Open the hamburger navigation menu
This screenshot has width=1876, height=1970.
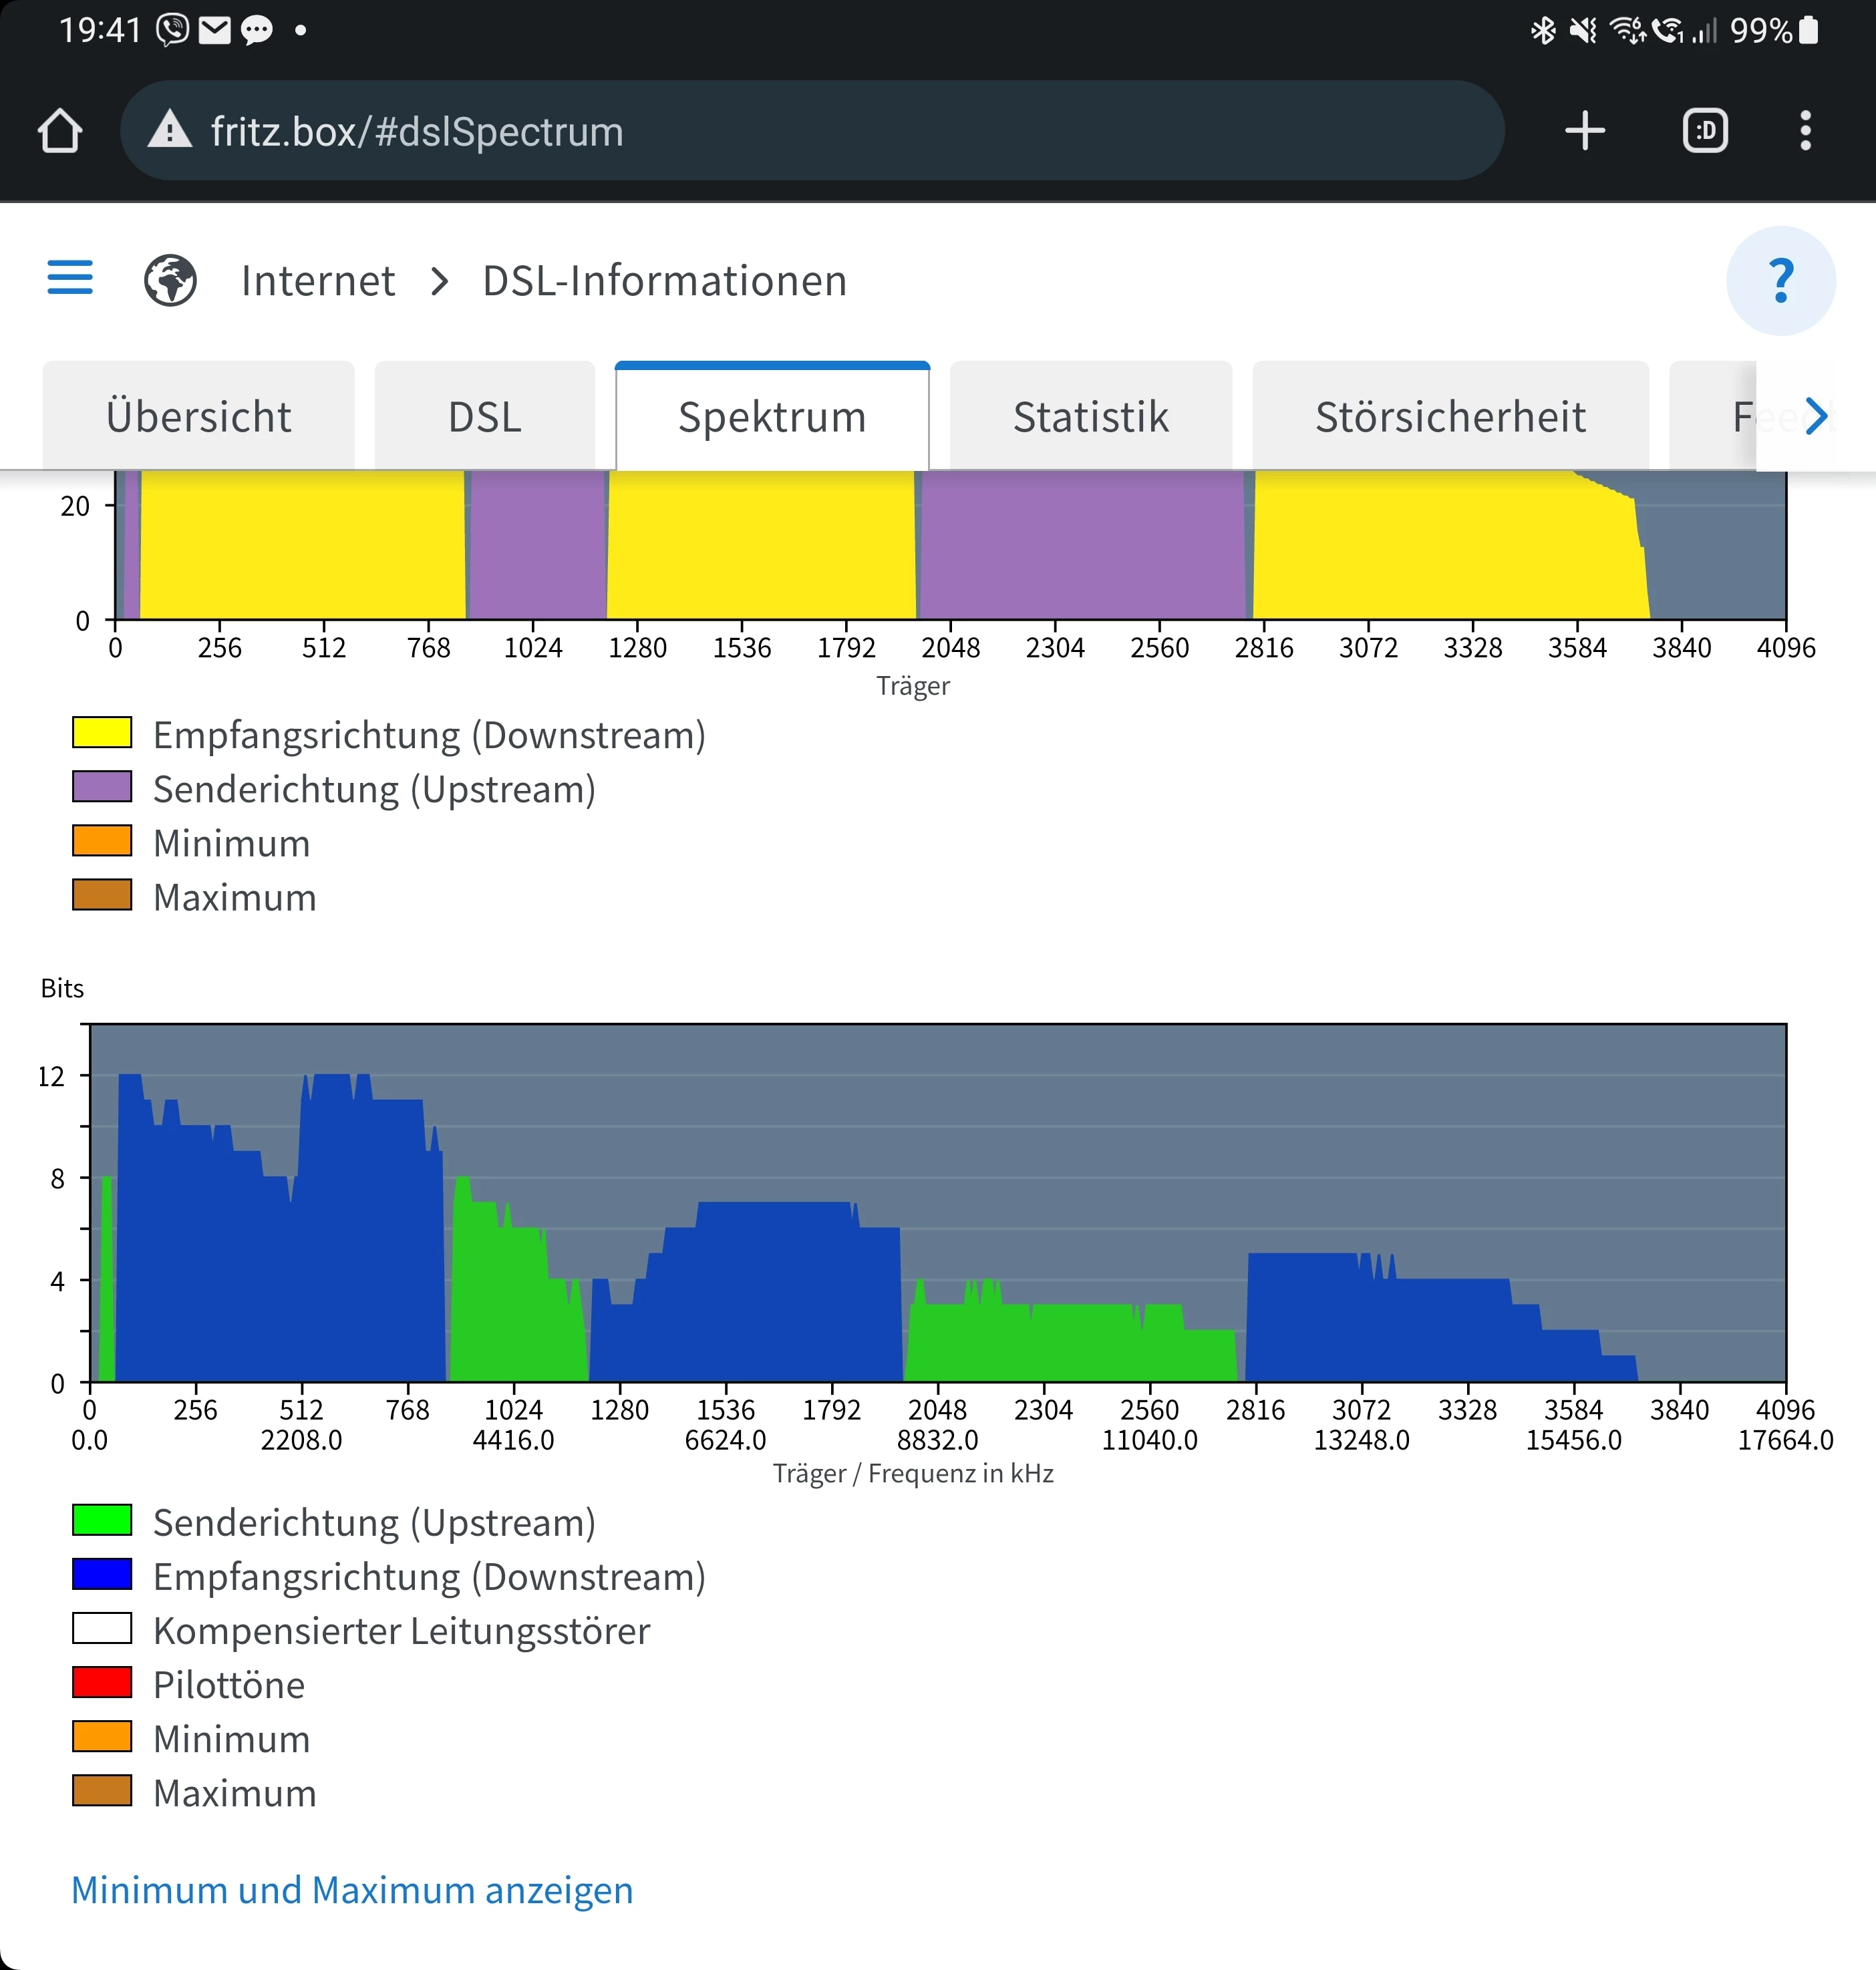[70, 278]
